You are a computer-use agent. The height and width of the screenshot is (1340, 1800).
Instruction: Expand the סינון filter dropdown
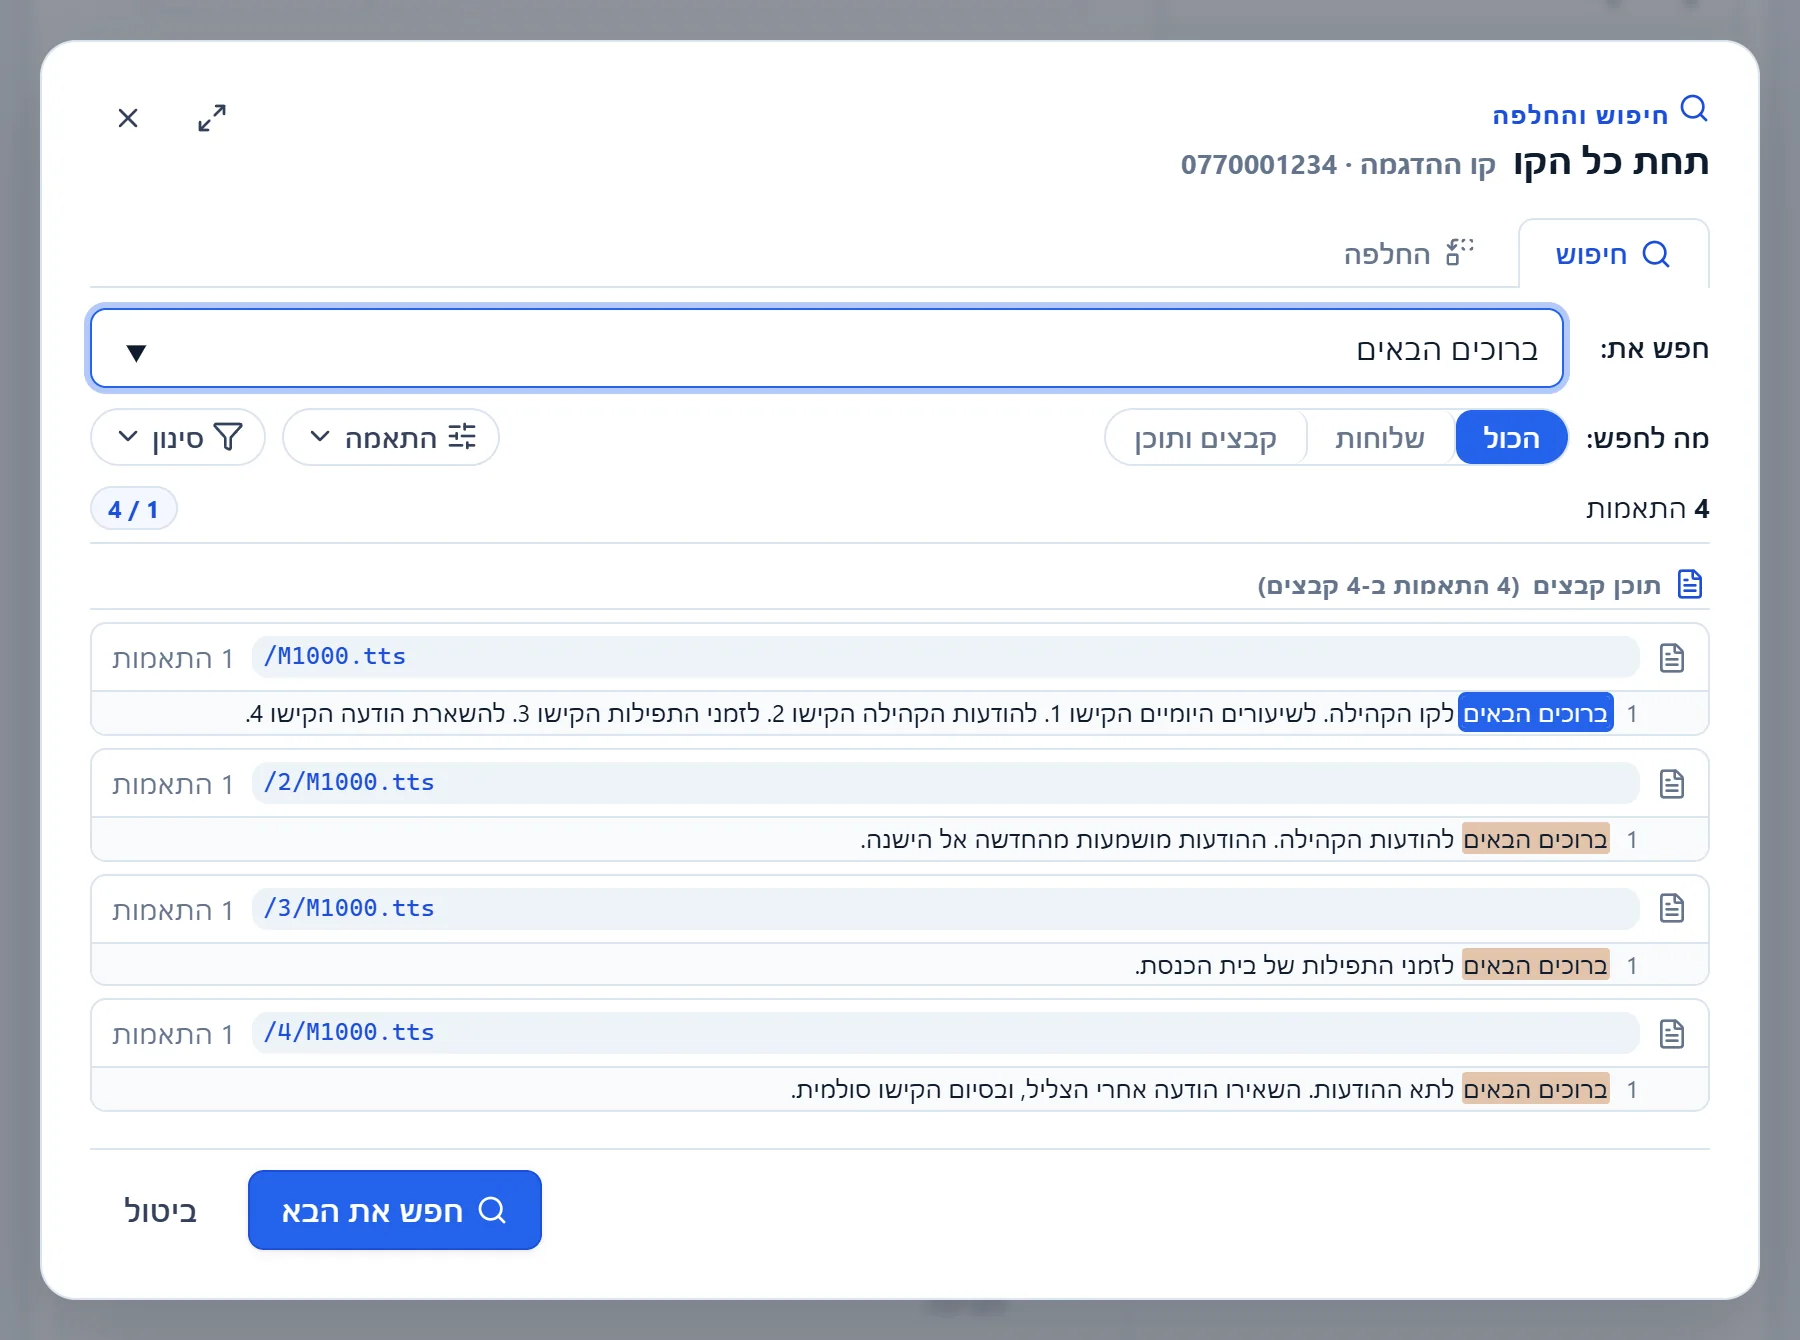pyautogui.click(x=178, y=437)
